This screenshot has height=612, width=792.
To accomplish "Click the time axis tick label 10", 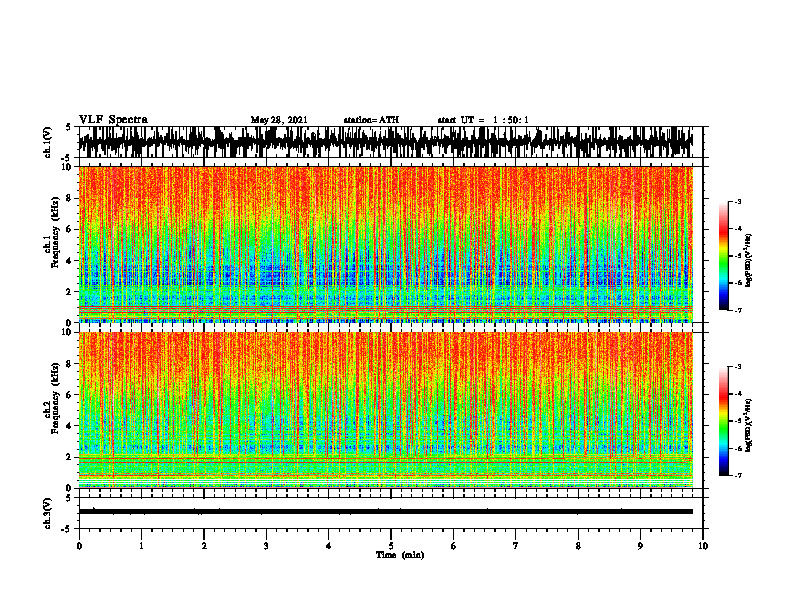I will click(703, 546).
